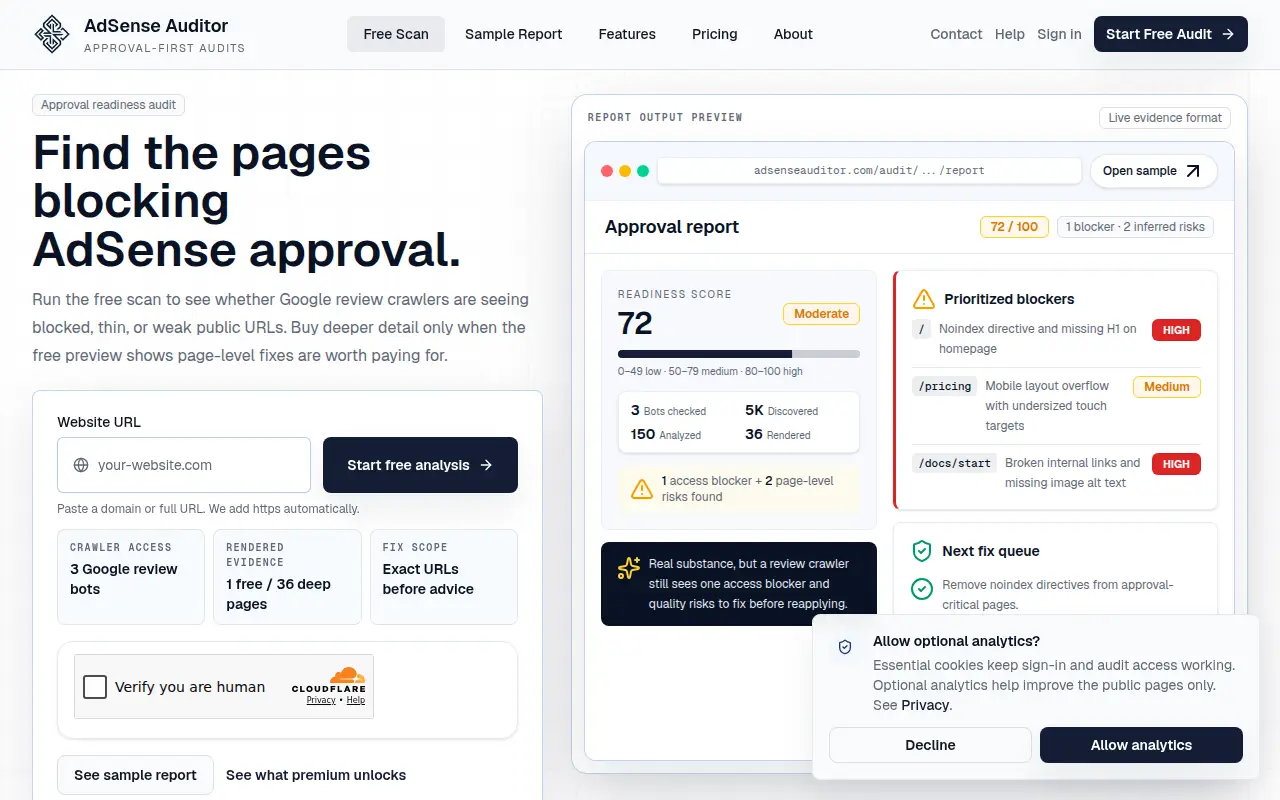Click the 72 / 100 score badge
Screen dimensions: 1280x800
pos(1014,227)
